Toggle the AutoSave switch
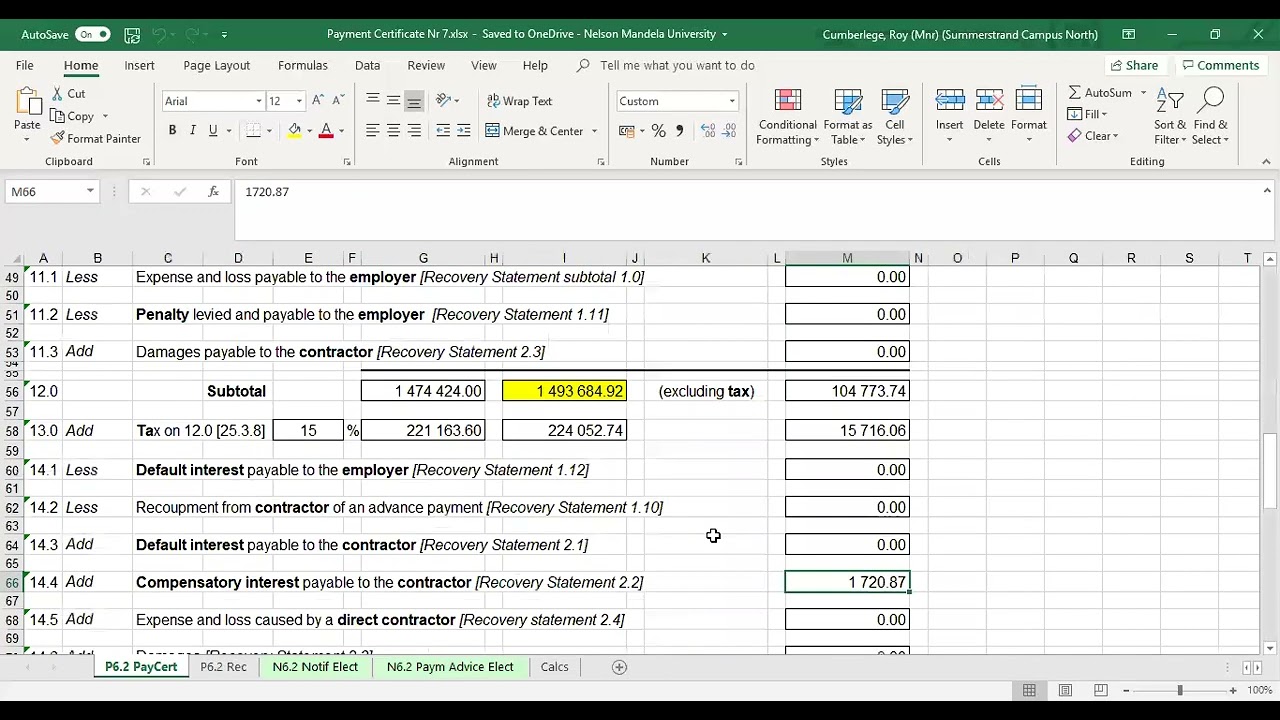Screen dimensions: 1280x720 click(92, 34)
